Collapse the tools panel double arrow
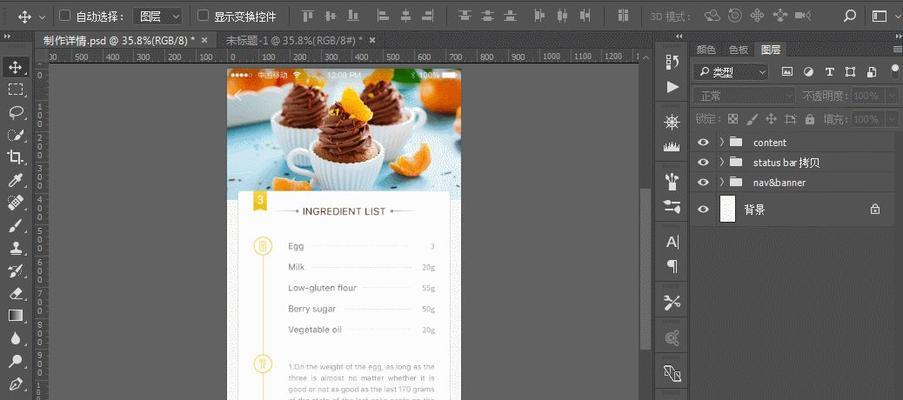Screen dimensions: 903x400 point(7,36)
